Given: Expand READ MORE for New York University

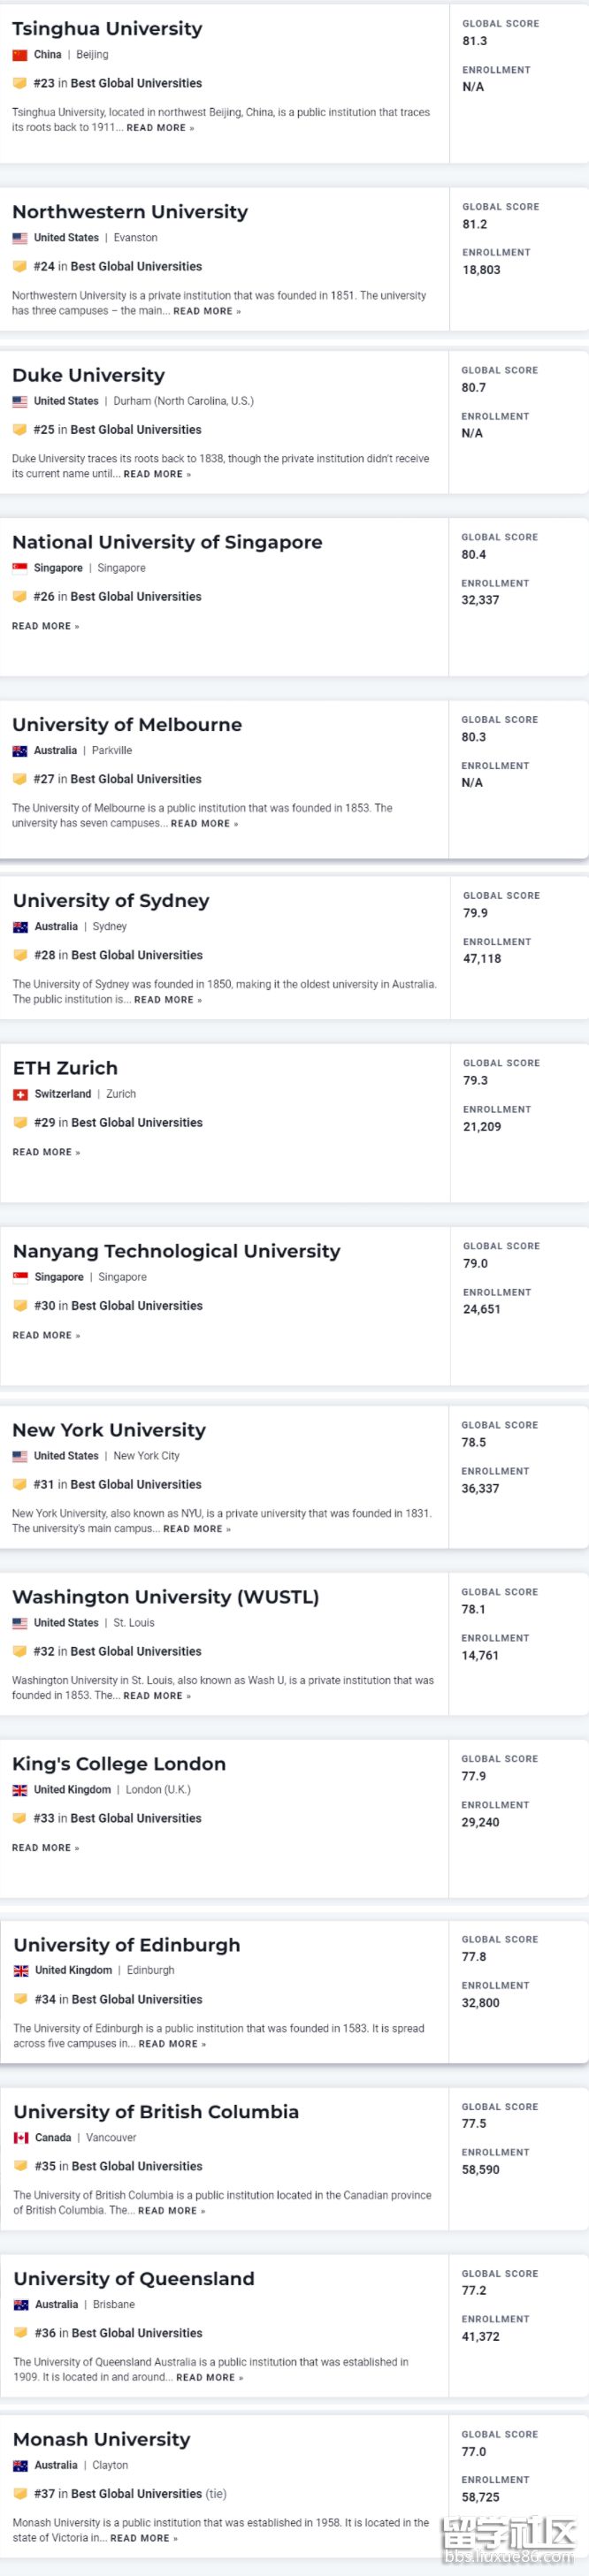Looking at the screenshot, I should [196, 1528].
